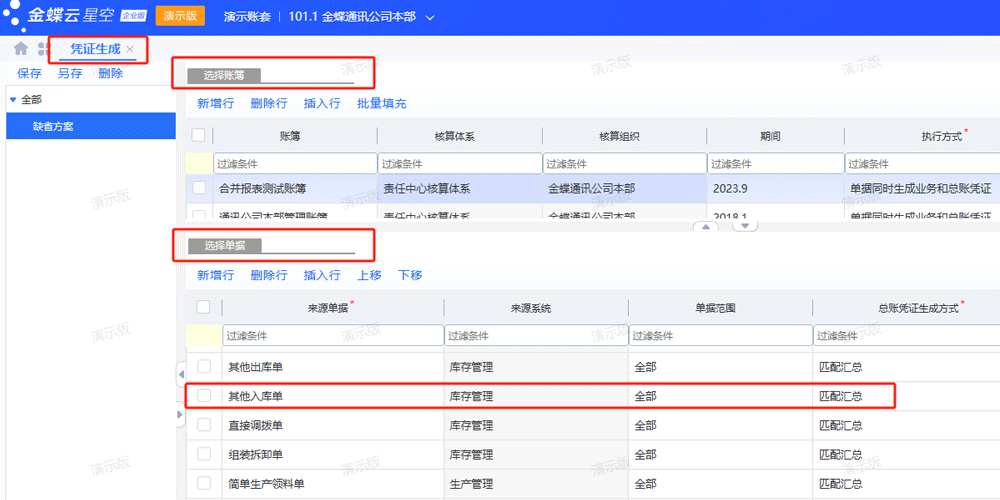Check the 简单生产领料单 row checkbox
This screenshot has width=1000, height=500.
pos(203,483)
